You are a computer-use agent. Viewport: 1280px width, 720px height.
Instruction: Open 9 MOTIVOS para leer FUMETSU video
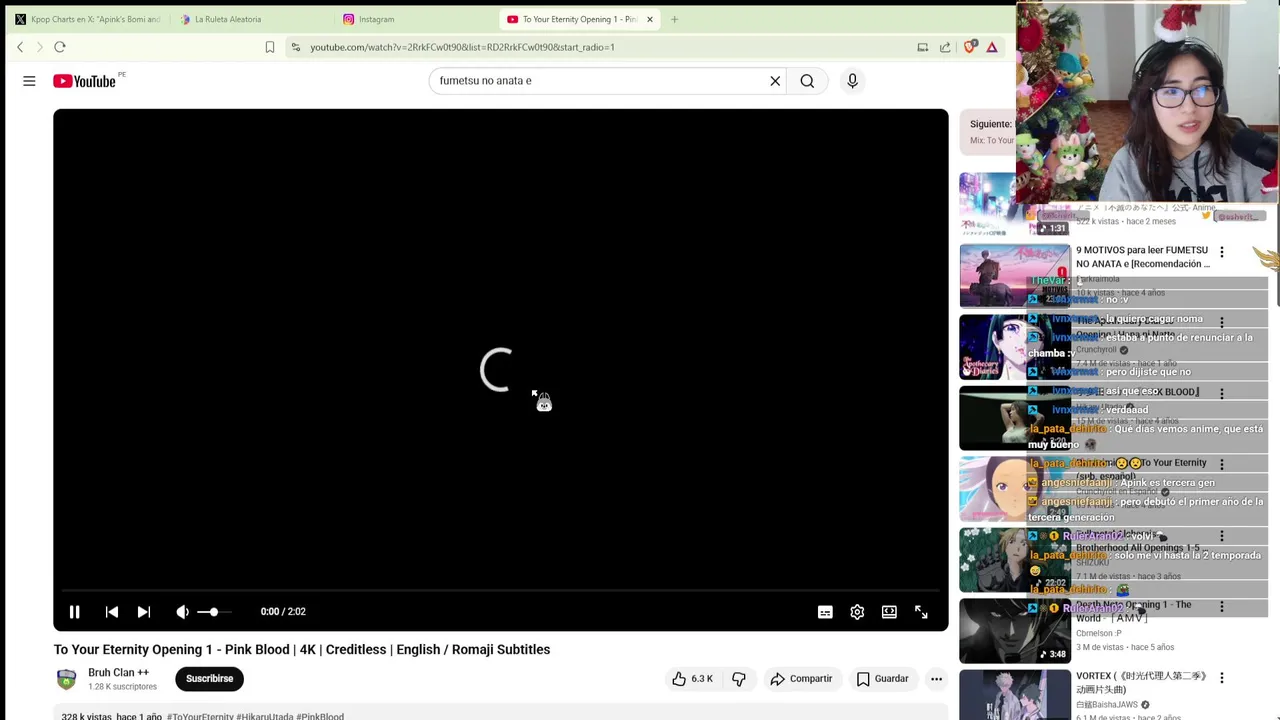click(x=1143, y=257)
